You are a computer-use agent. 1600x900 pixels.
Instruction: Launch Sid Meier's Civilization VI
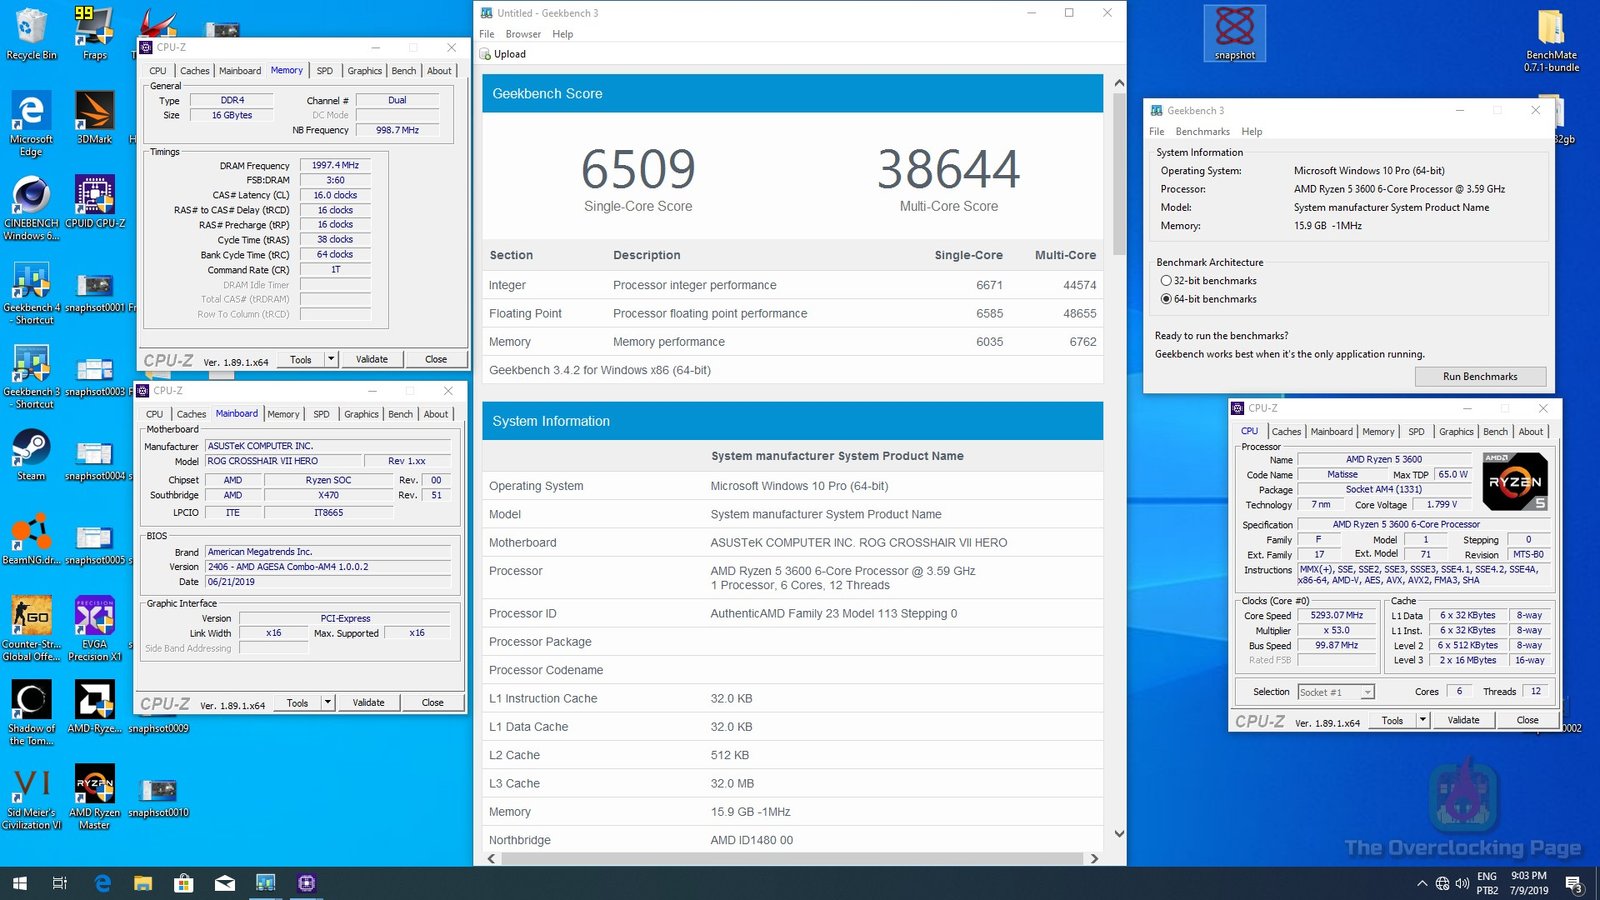pos(31,785)
